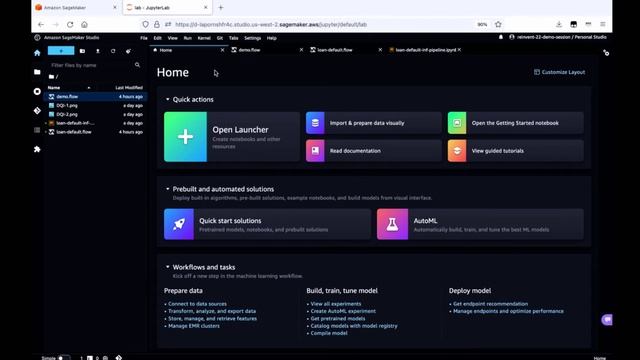The width and height of the screenshot is (640, 360).
Task: Collapse Prebuilt and automated solutions section
Action: pyautogui.click(x=167, y=189)
